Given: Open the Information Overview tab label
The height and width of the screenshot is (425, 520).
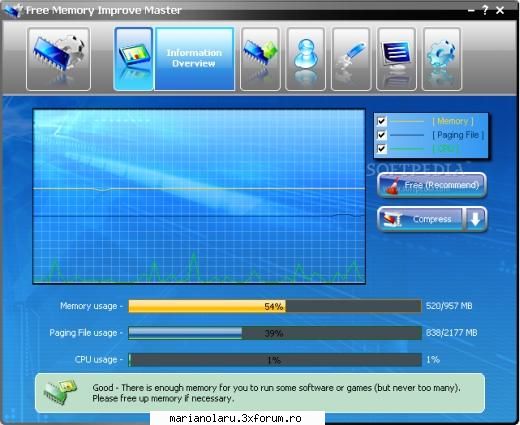Looking at the screenshot, I should click(x=195, y=59).
